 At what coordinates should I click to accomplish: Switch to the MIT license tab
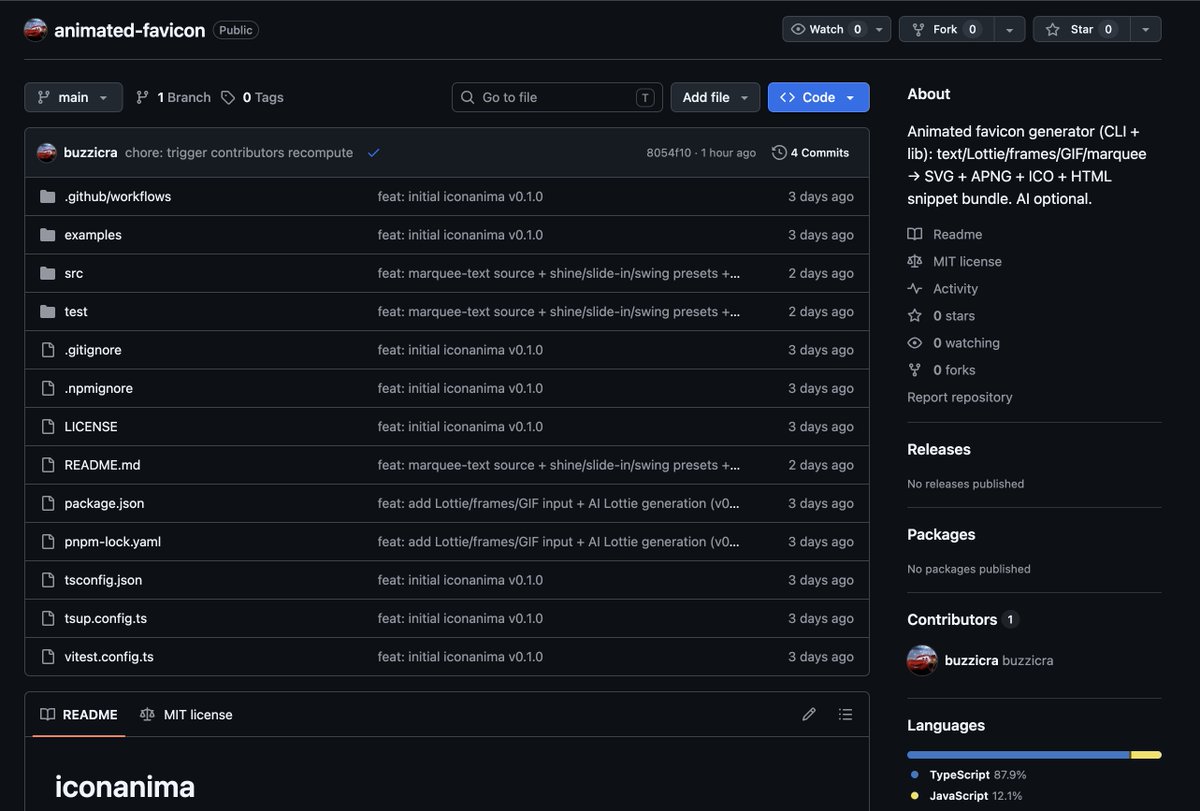point(186,714)
